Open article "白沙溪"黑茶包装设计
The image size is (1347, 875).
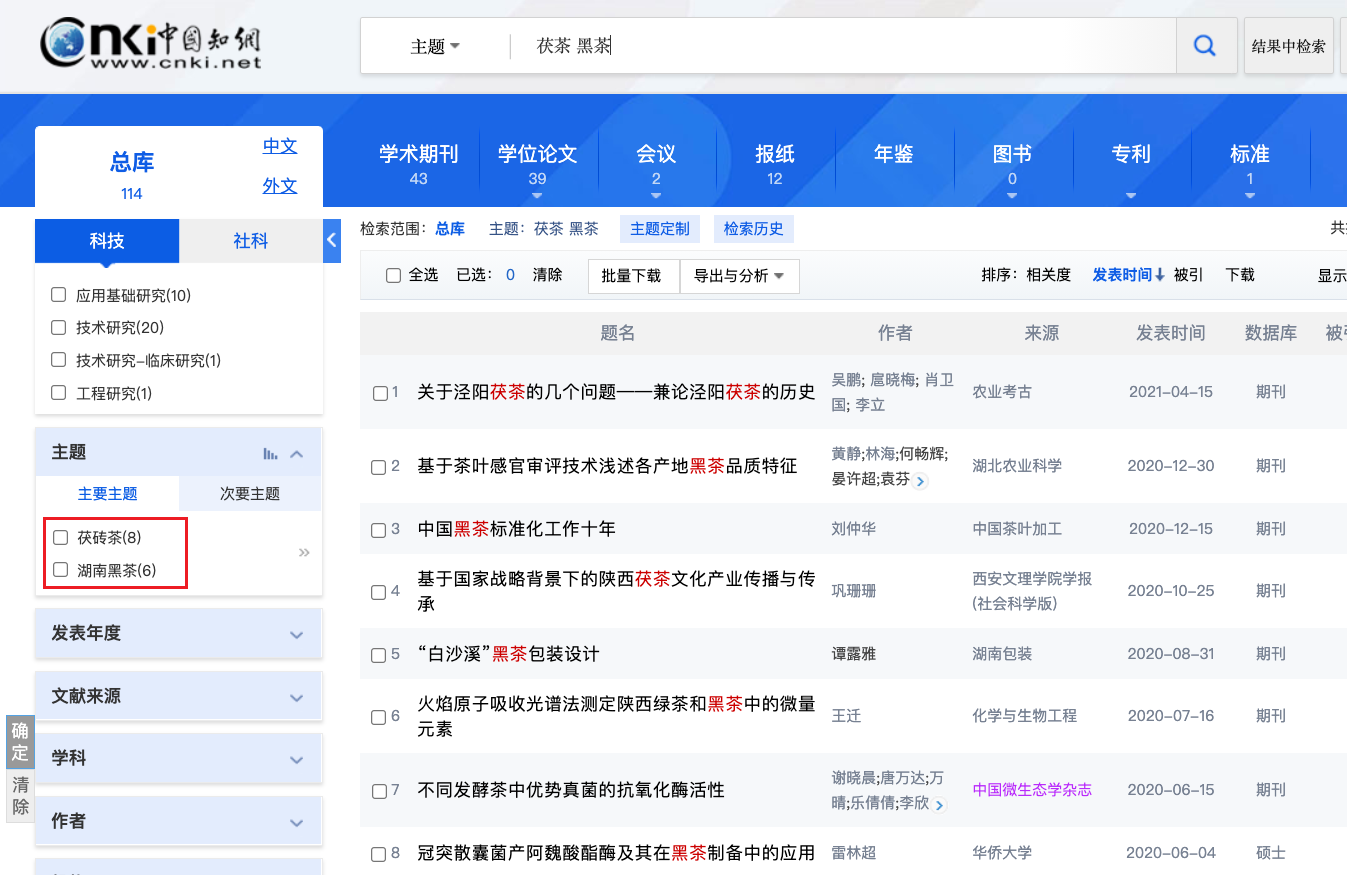pyautogui.click(x=508, y=654)
